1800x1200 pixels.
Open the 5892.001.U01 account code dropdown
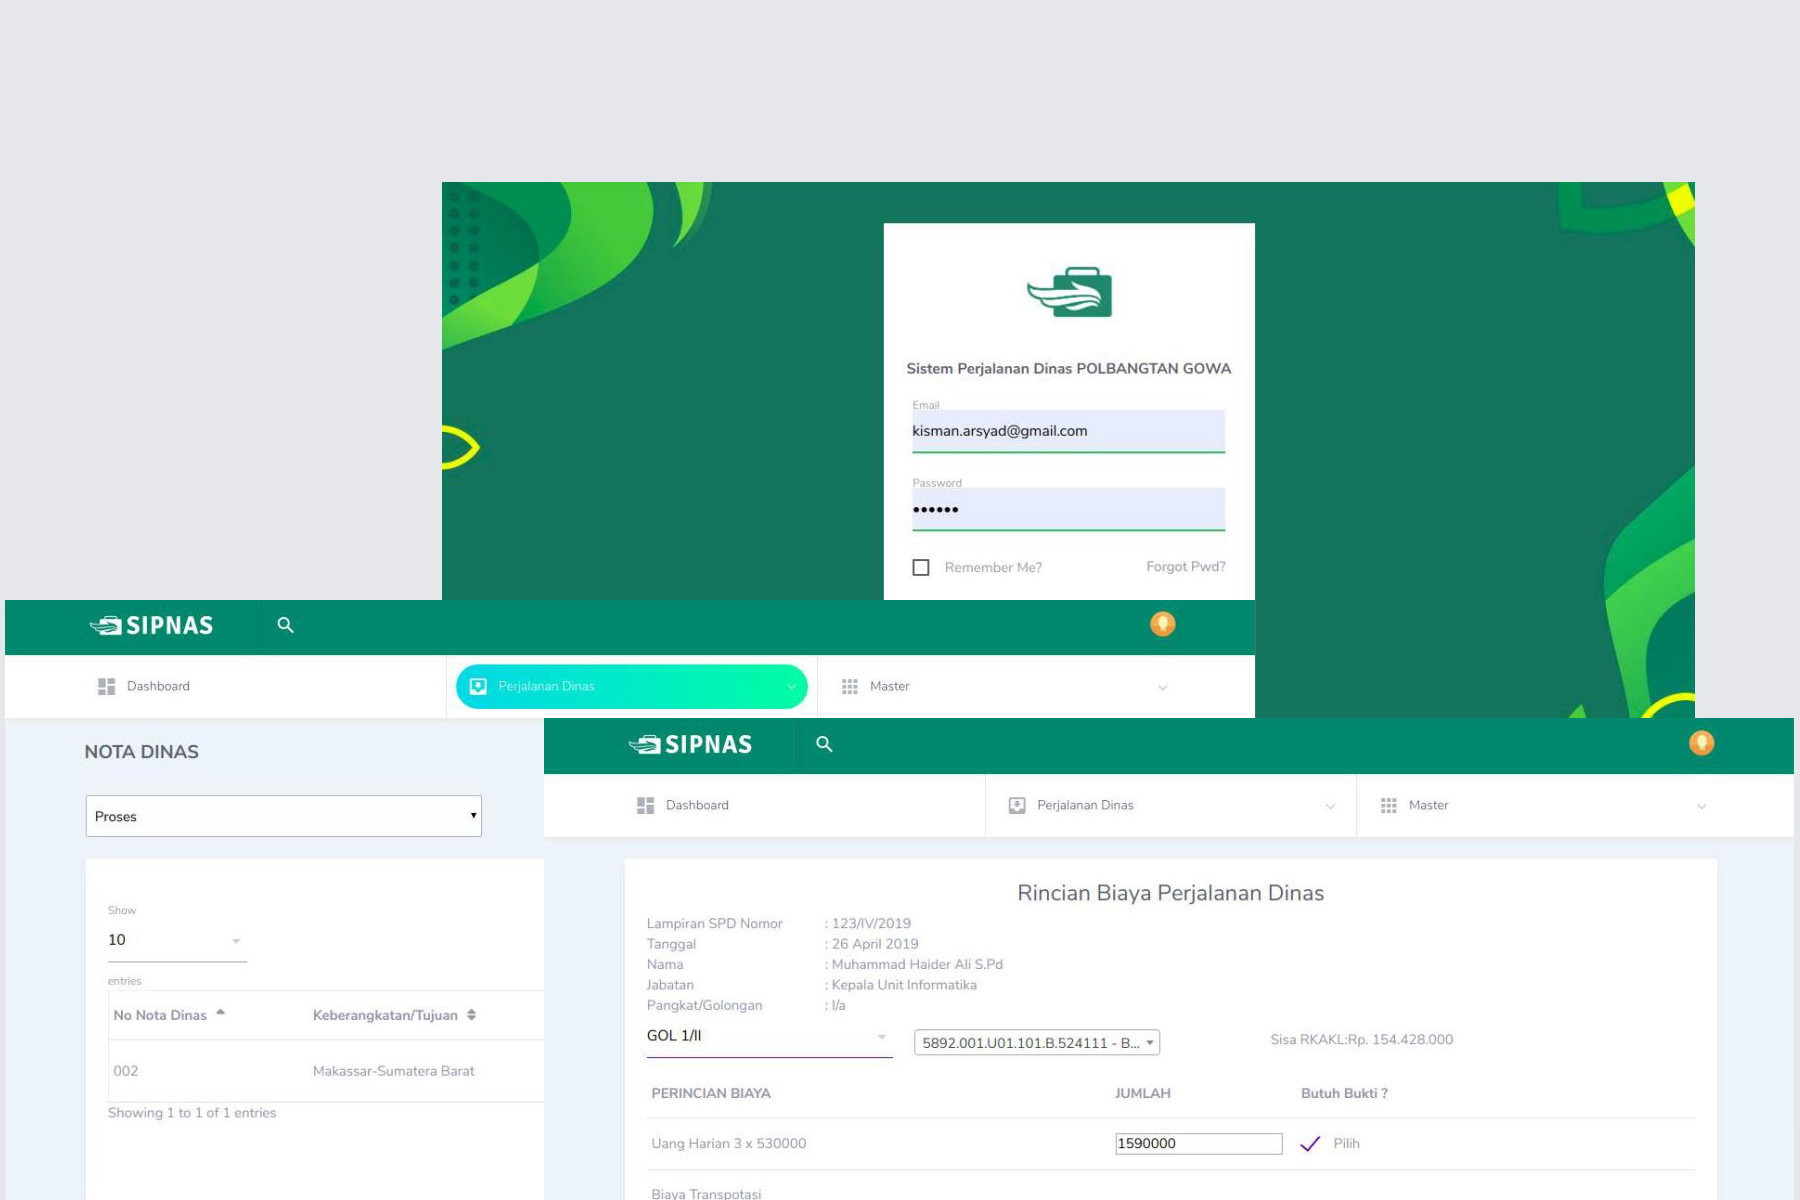click(1037, 1043)
